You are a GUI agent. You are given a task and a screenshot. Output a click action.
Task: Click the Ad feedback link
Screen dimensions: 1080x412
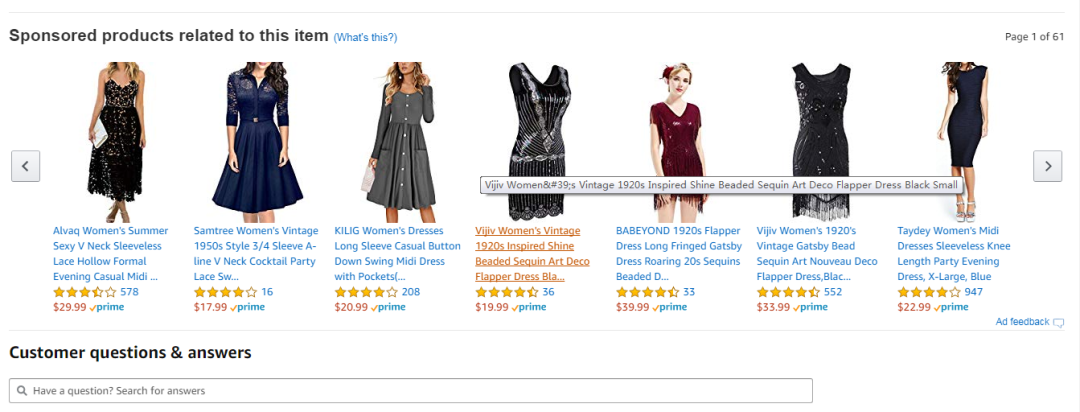1022,322
